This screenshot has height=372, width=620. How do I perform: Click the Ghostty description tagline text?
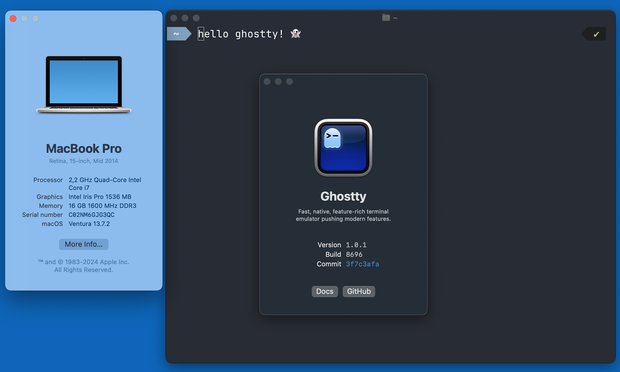coord(343,215)
